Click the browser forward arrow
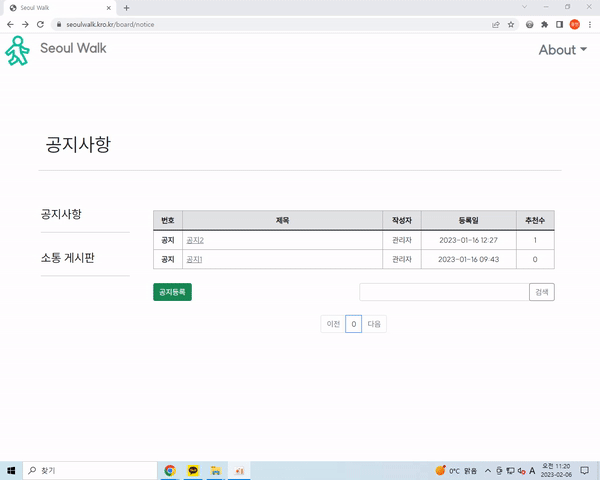This screenshot has width=600, height=480. (25, 24)
